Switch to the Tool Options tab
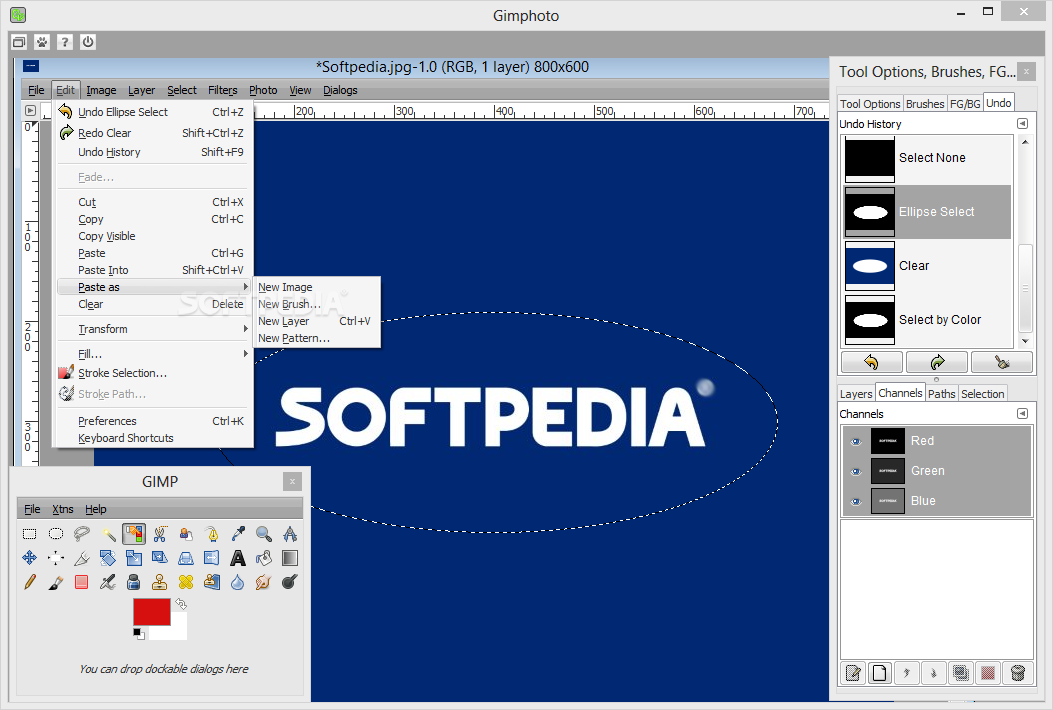Viewport: 1053px width, 710px height. coord(870,103)
